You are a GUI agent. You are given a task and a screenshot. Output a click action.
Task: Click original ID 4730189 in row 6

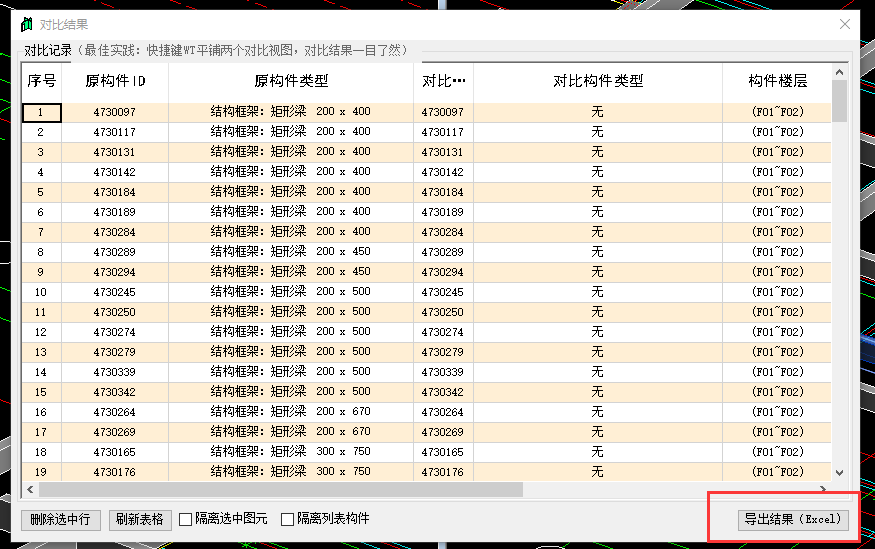115,212
